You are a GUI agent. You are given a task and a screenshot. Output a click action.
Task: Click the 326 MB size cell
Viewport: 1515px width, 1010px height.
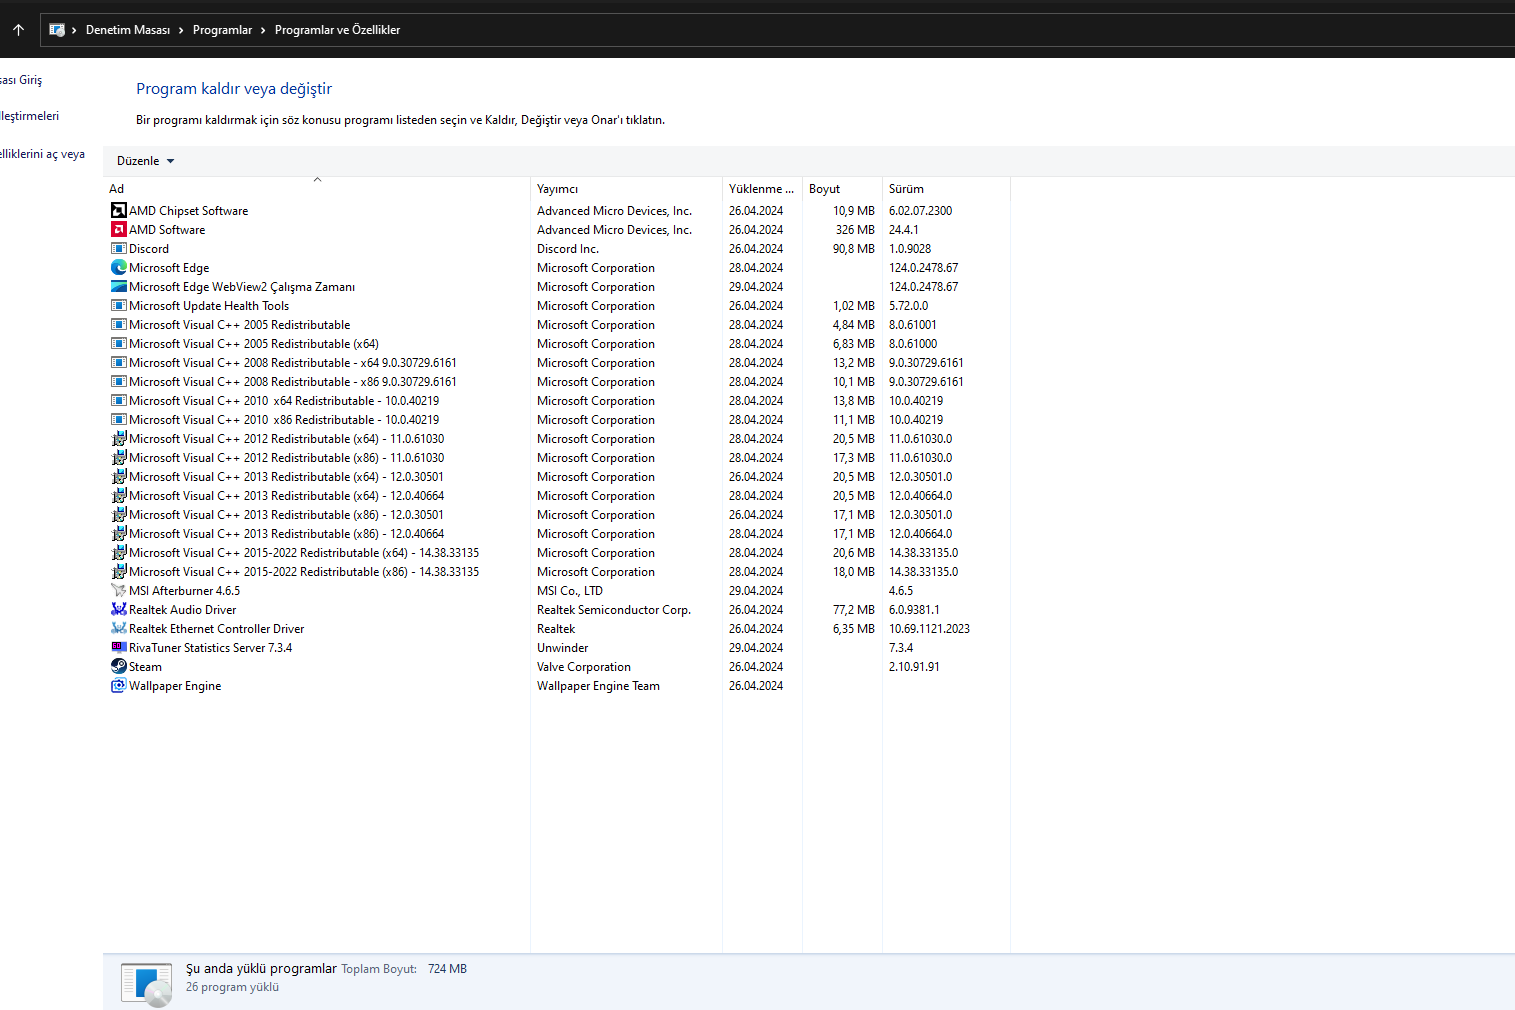click(855, 230)
